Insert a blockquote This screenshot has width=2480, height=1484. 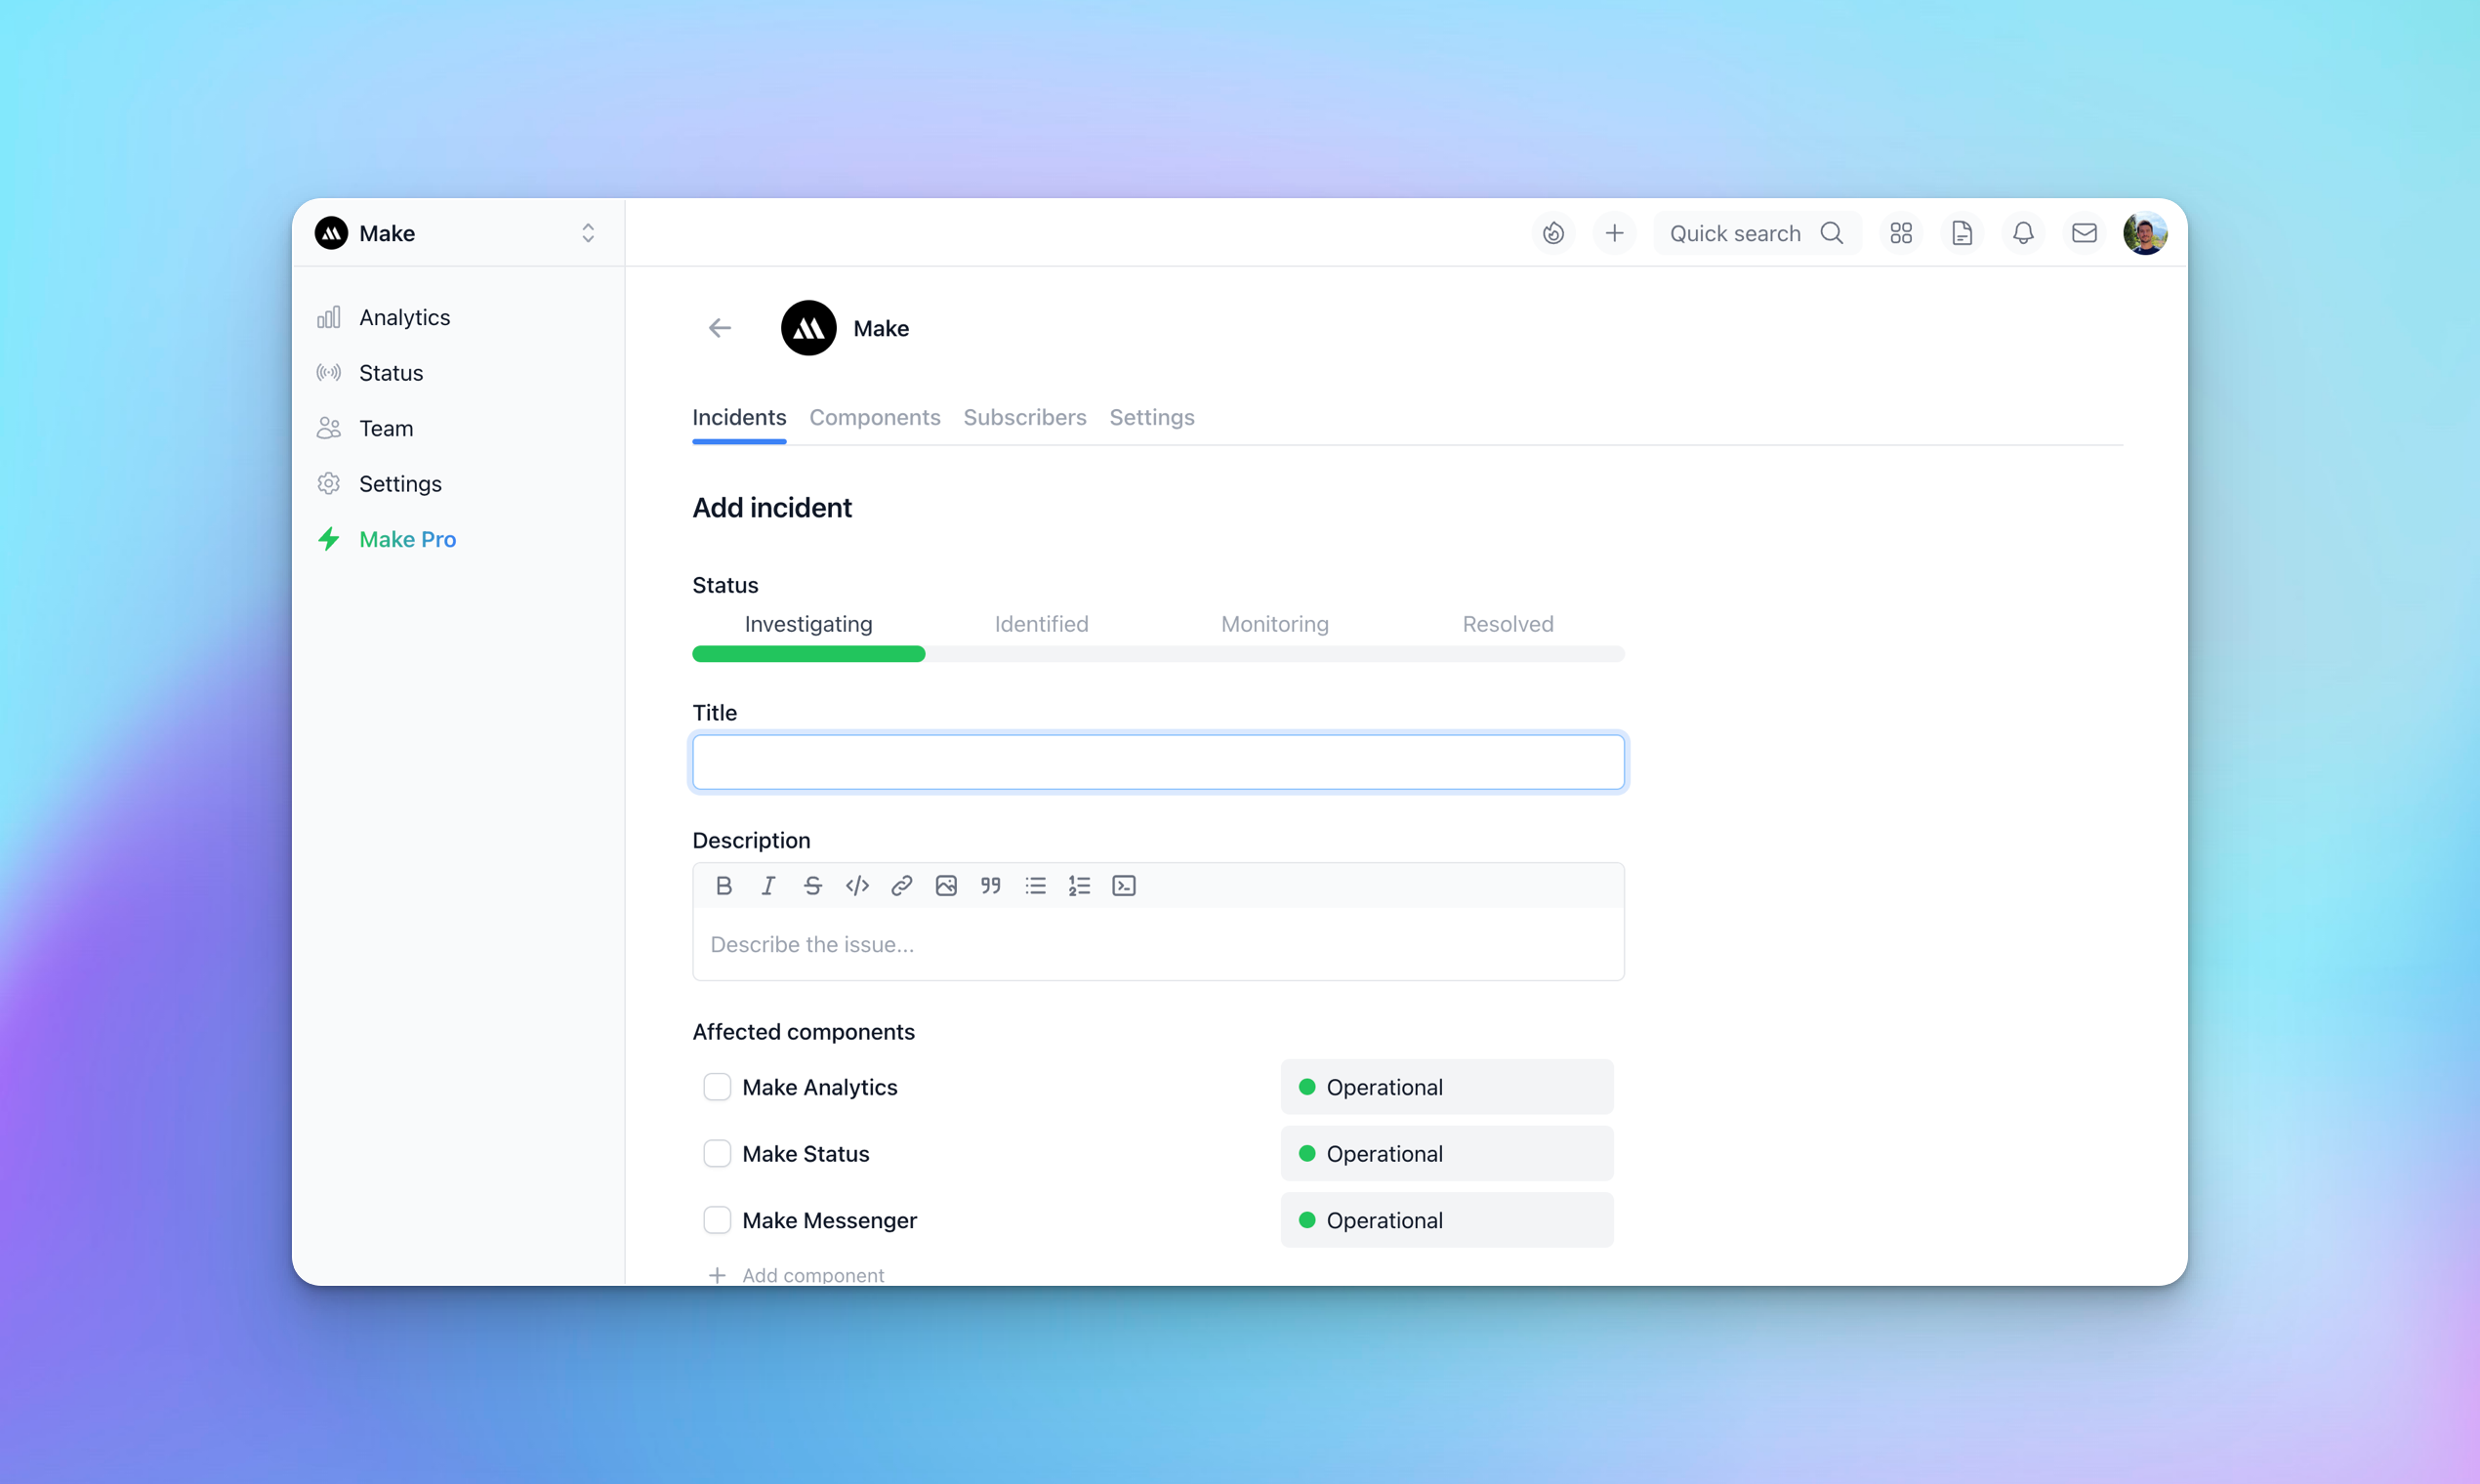tap(990, 886)
